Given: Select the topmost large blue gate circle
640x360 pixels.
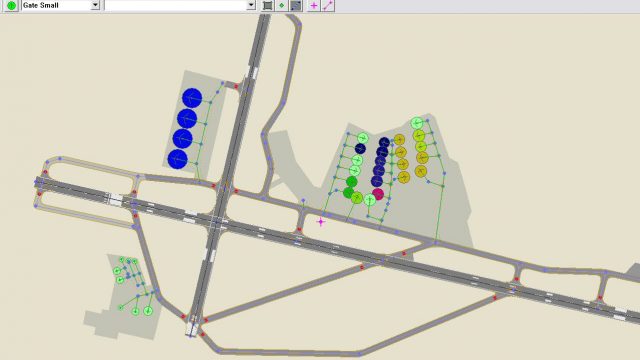Looking at the screenshot, I should [x=192, y=98].
